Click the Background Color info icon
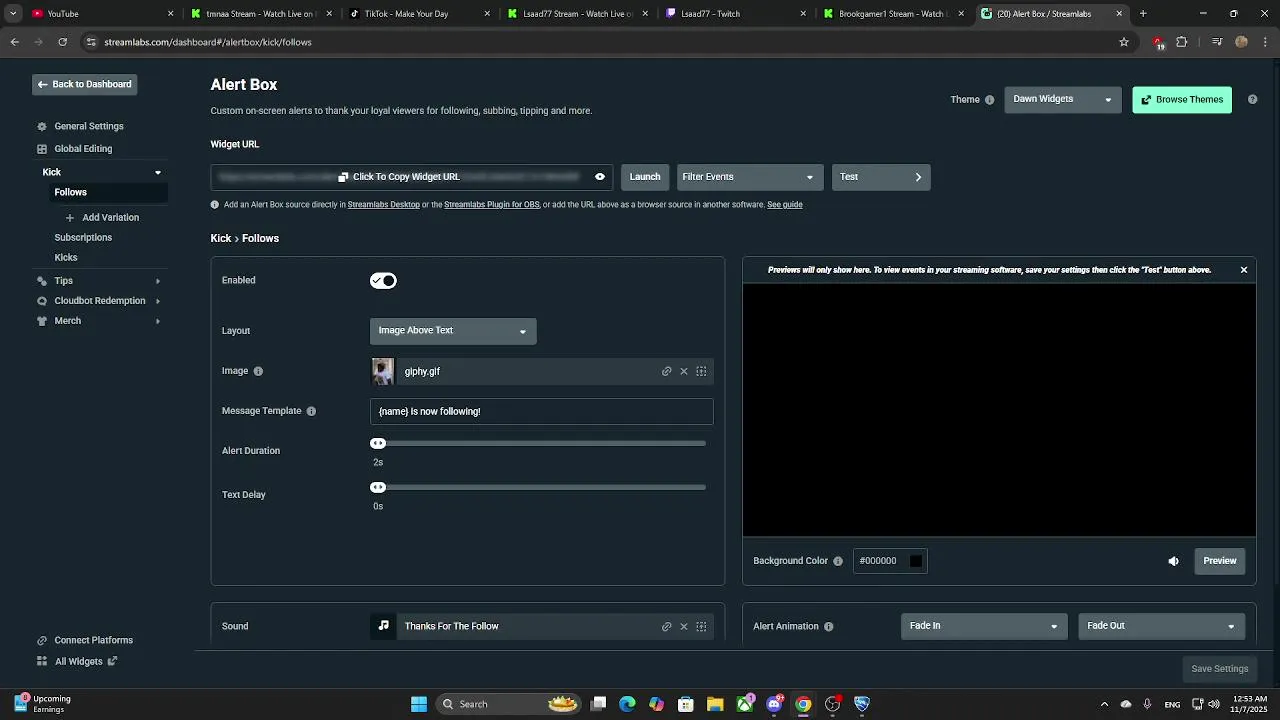Image resolution: width=1280 pixels, height=720 pixels. click(x=838, y=561)
